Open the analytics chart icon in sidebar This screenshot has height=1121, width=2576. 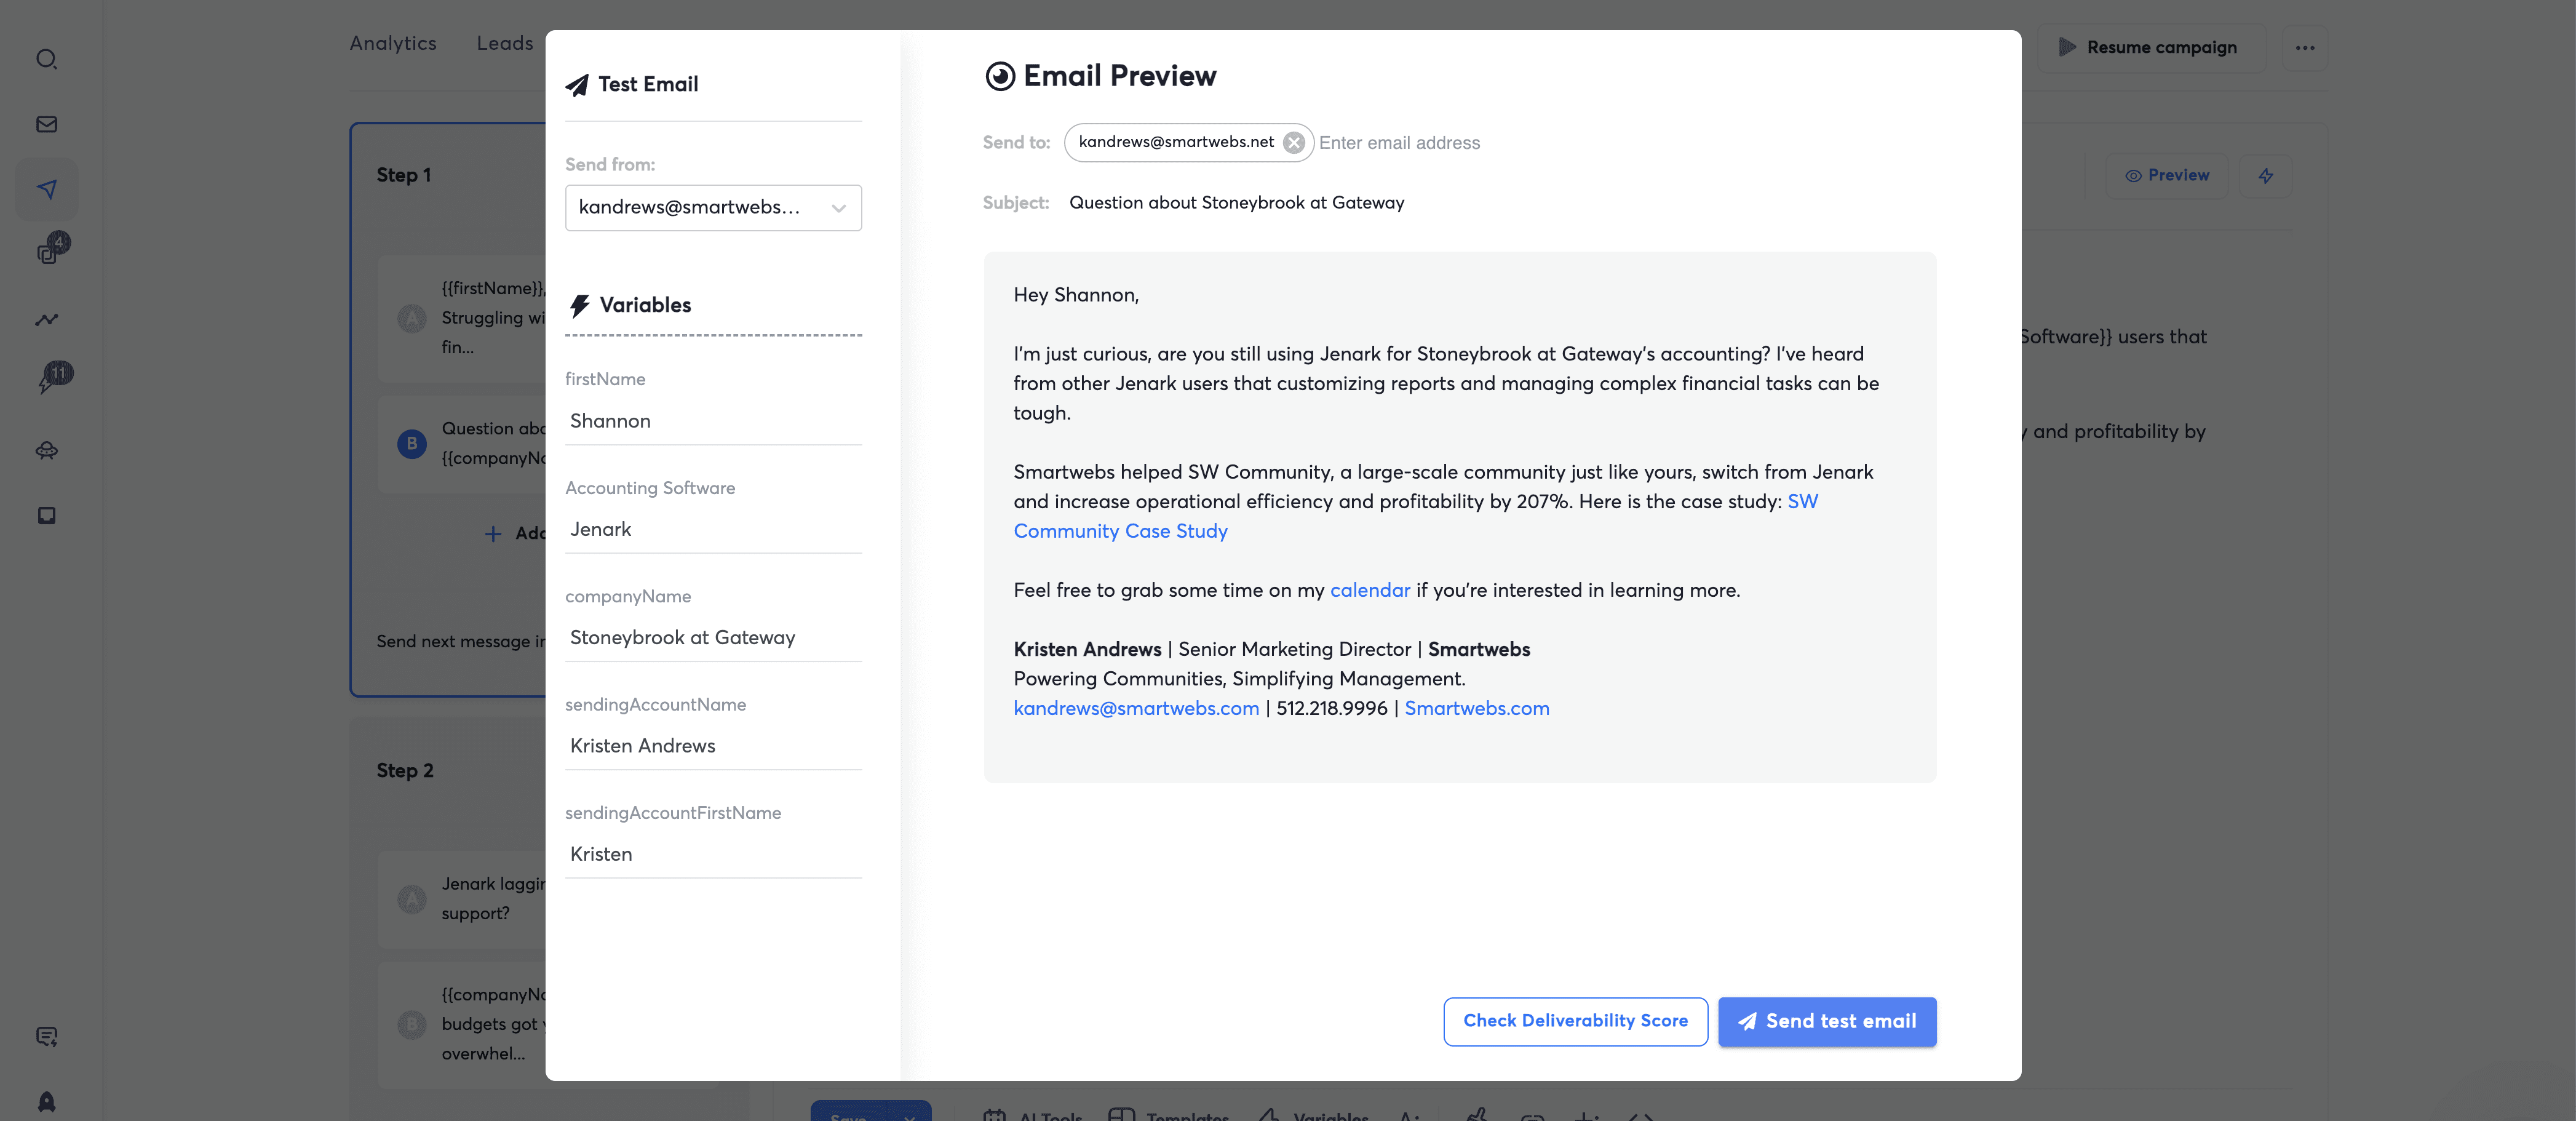tap(46, 320)
